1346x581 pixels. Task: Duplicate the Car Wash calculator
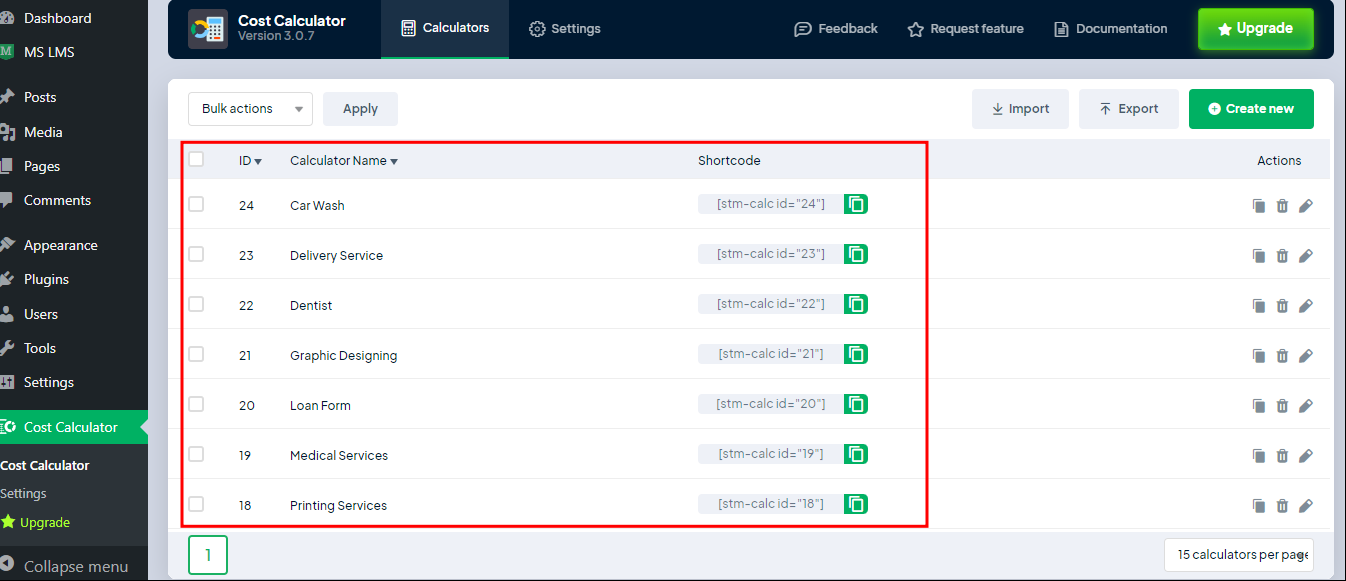click(1259, 206)
